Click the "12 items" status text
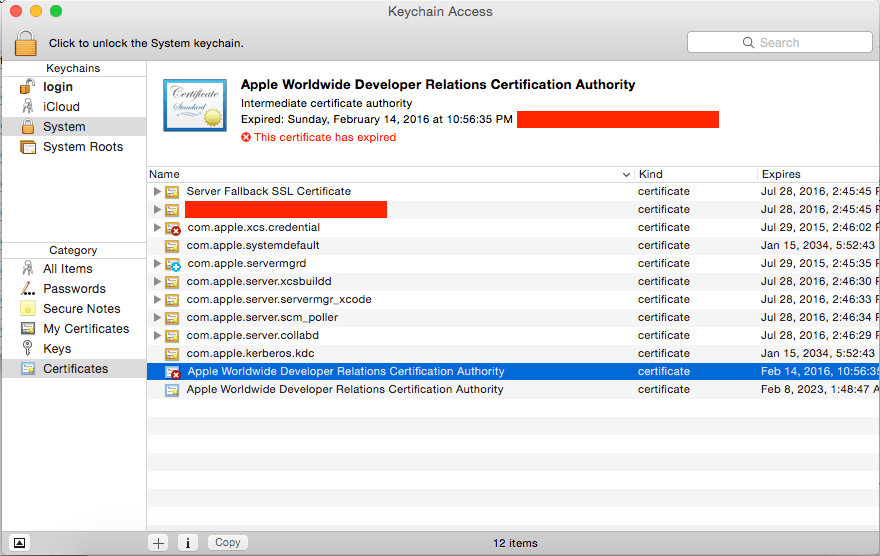This screenshot has width=880, height=556. (515, 543)
